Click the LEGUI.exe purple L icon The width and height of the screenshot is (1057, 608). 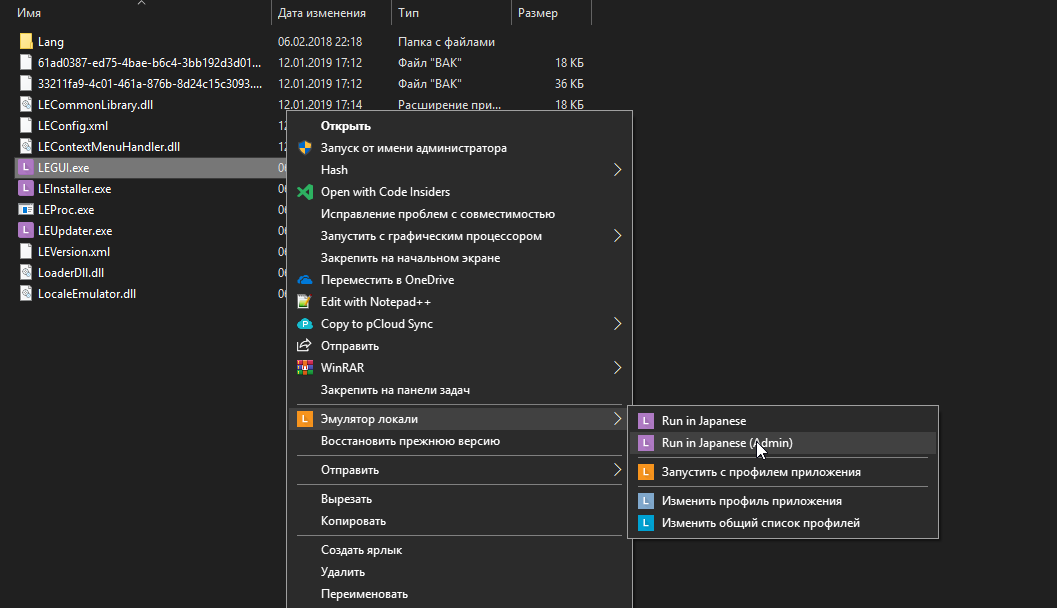click(26, 167)
